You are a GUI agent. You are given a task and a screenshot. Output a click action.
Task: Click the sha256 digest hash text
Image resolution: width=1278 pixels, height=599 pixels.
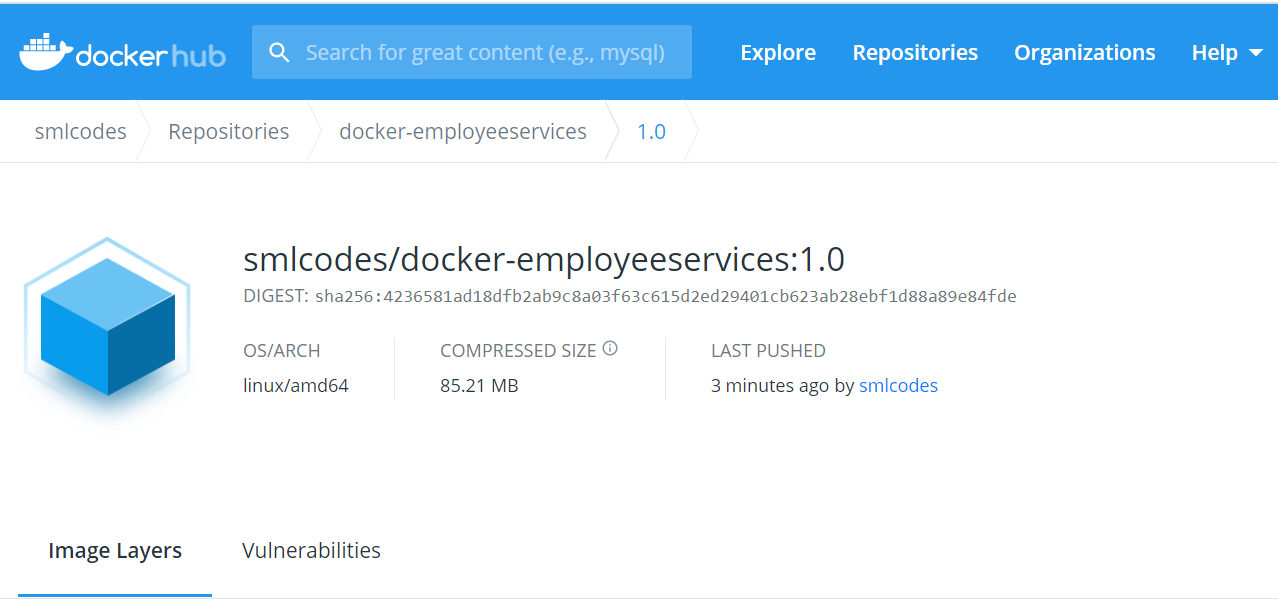[x=665, y=297]
